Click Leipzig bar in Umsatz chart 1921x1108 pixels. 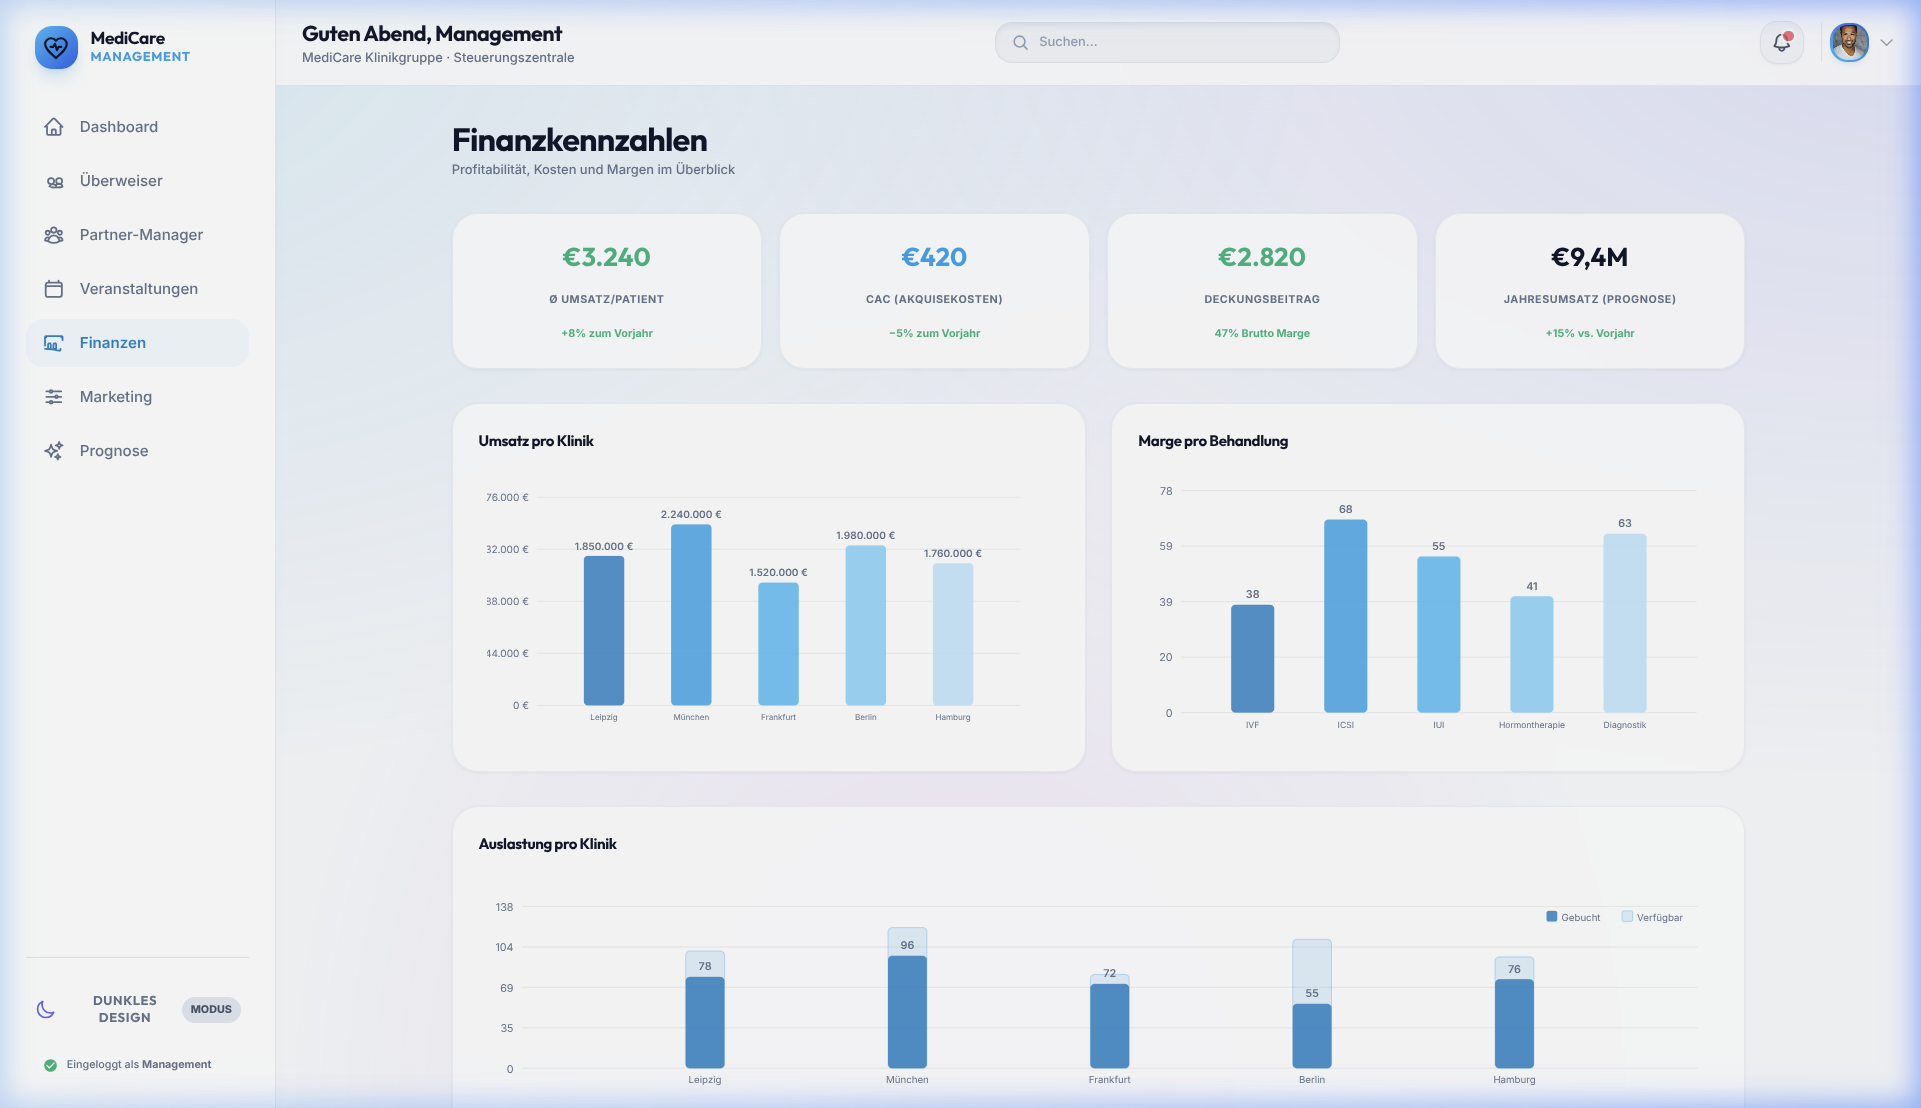tap(604, 631)
